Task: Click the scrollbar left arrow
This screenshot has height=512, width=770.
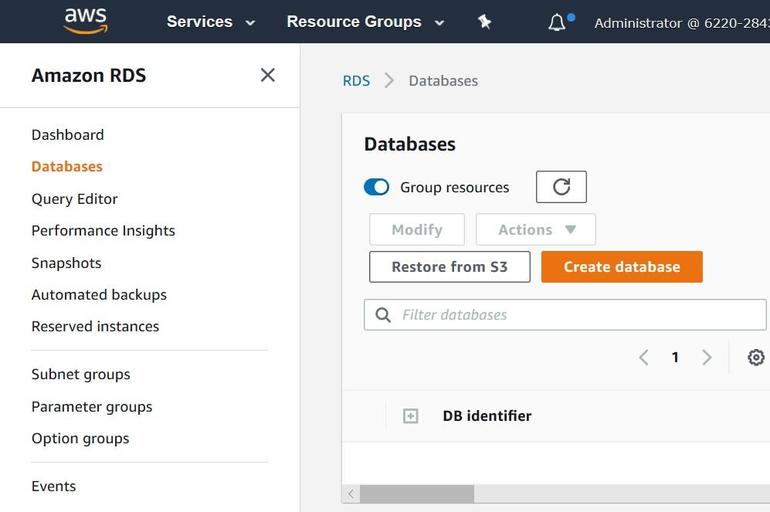Action: click(x=351, y=493)
